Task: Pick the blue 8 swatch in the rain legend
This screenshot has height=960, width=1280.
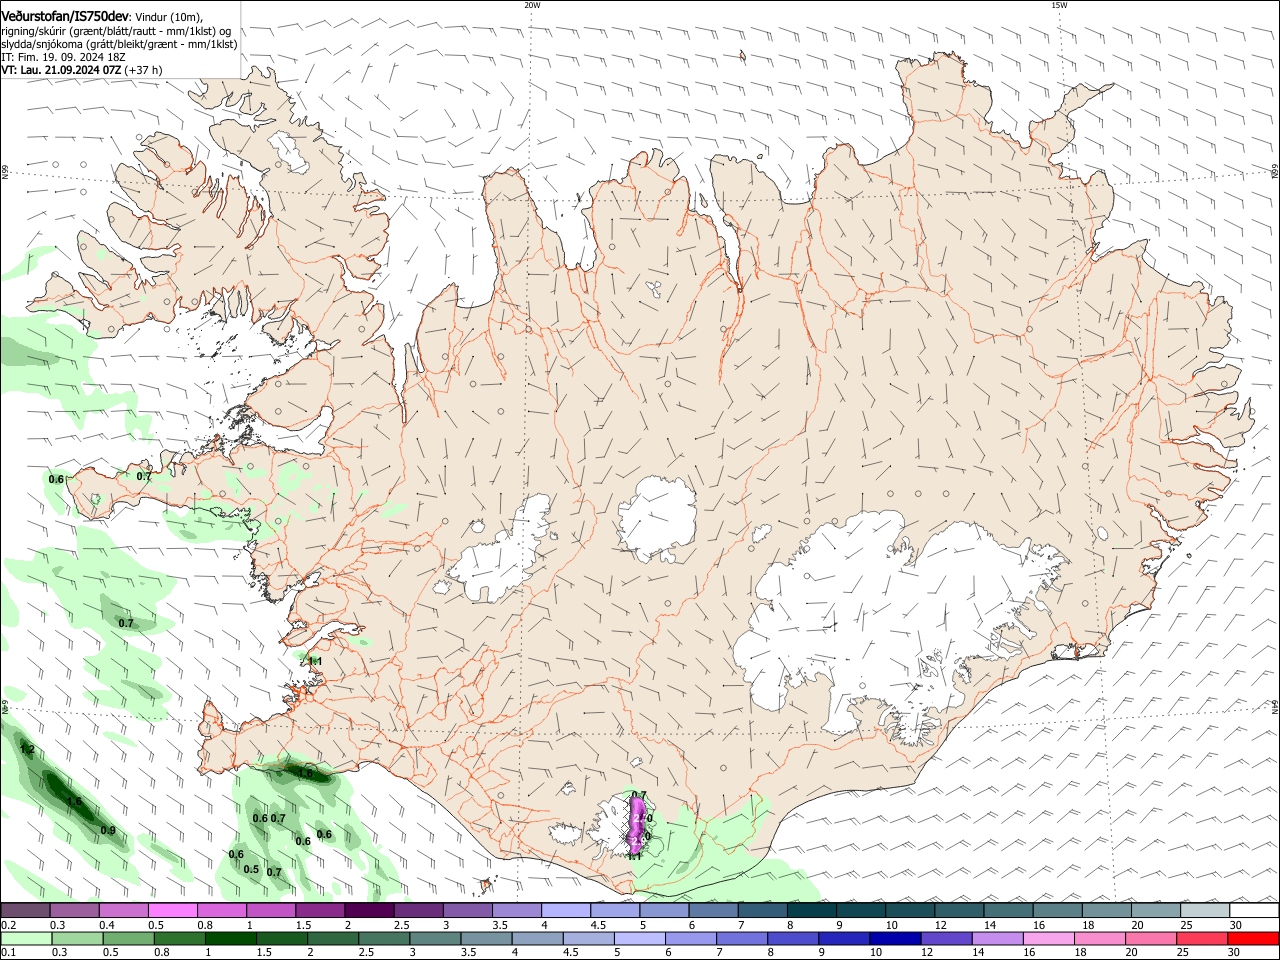Action: (793, 938)
